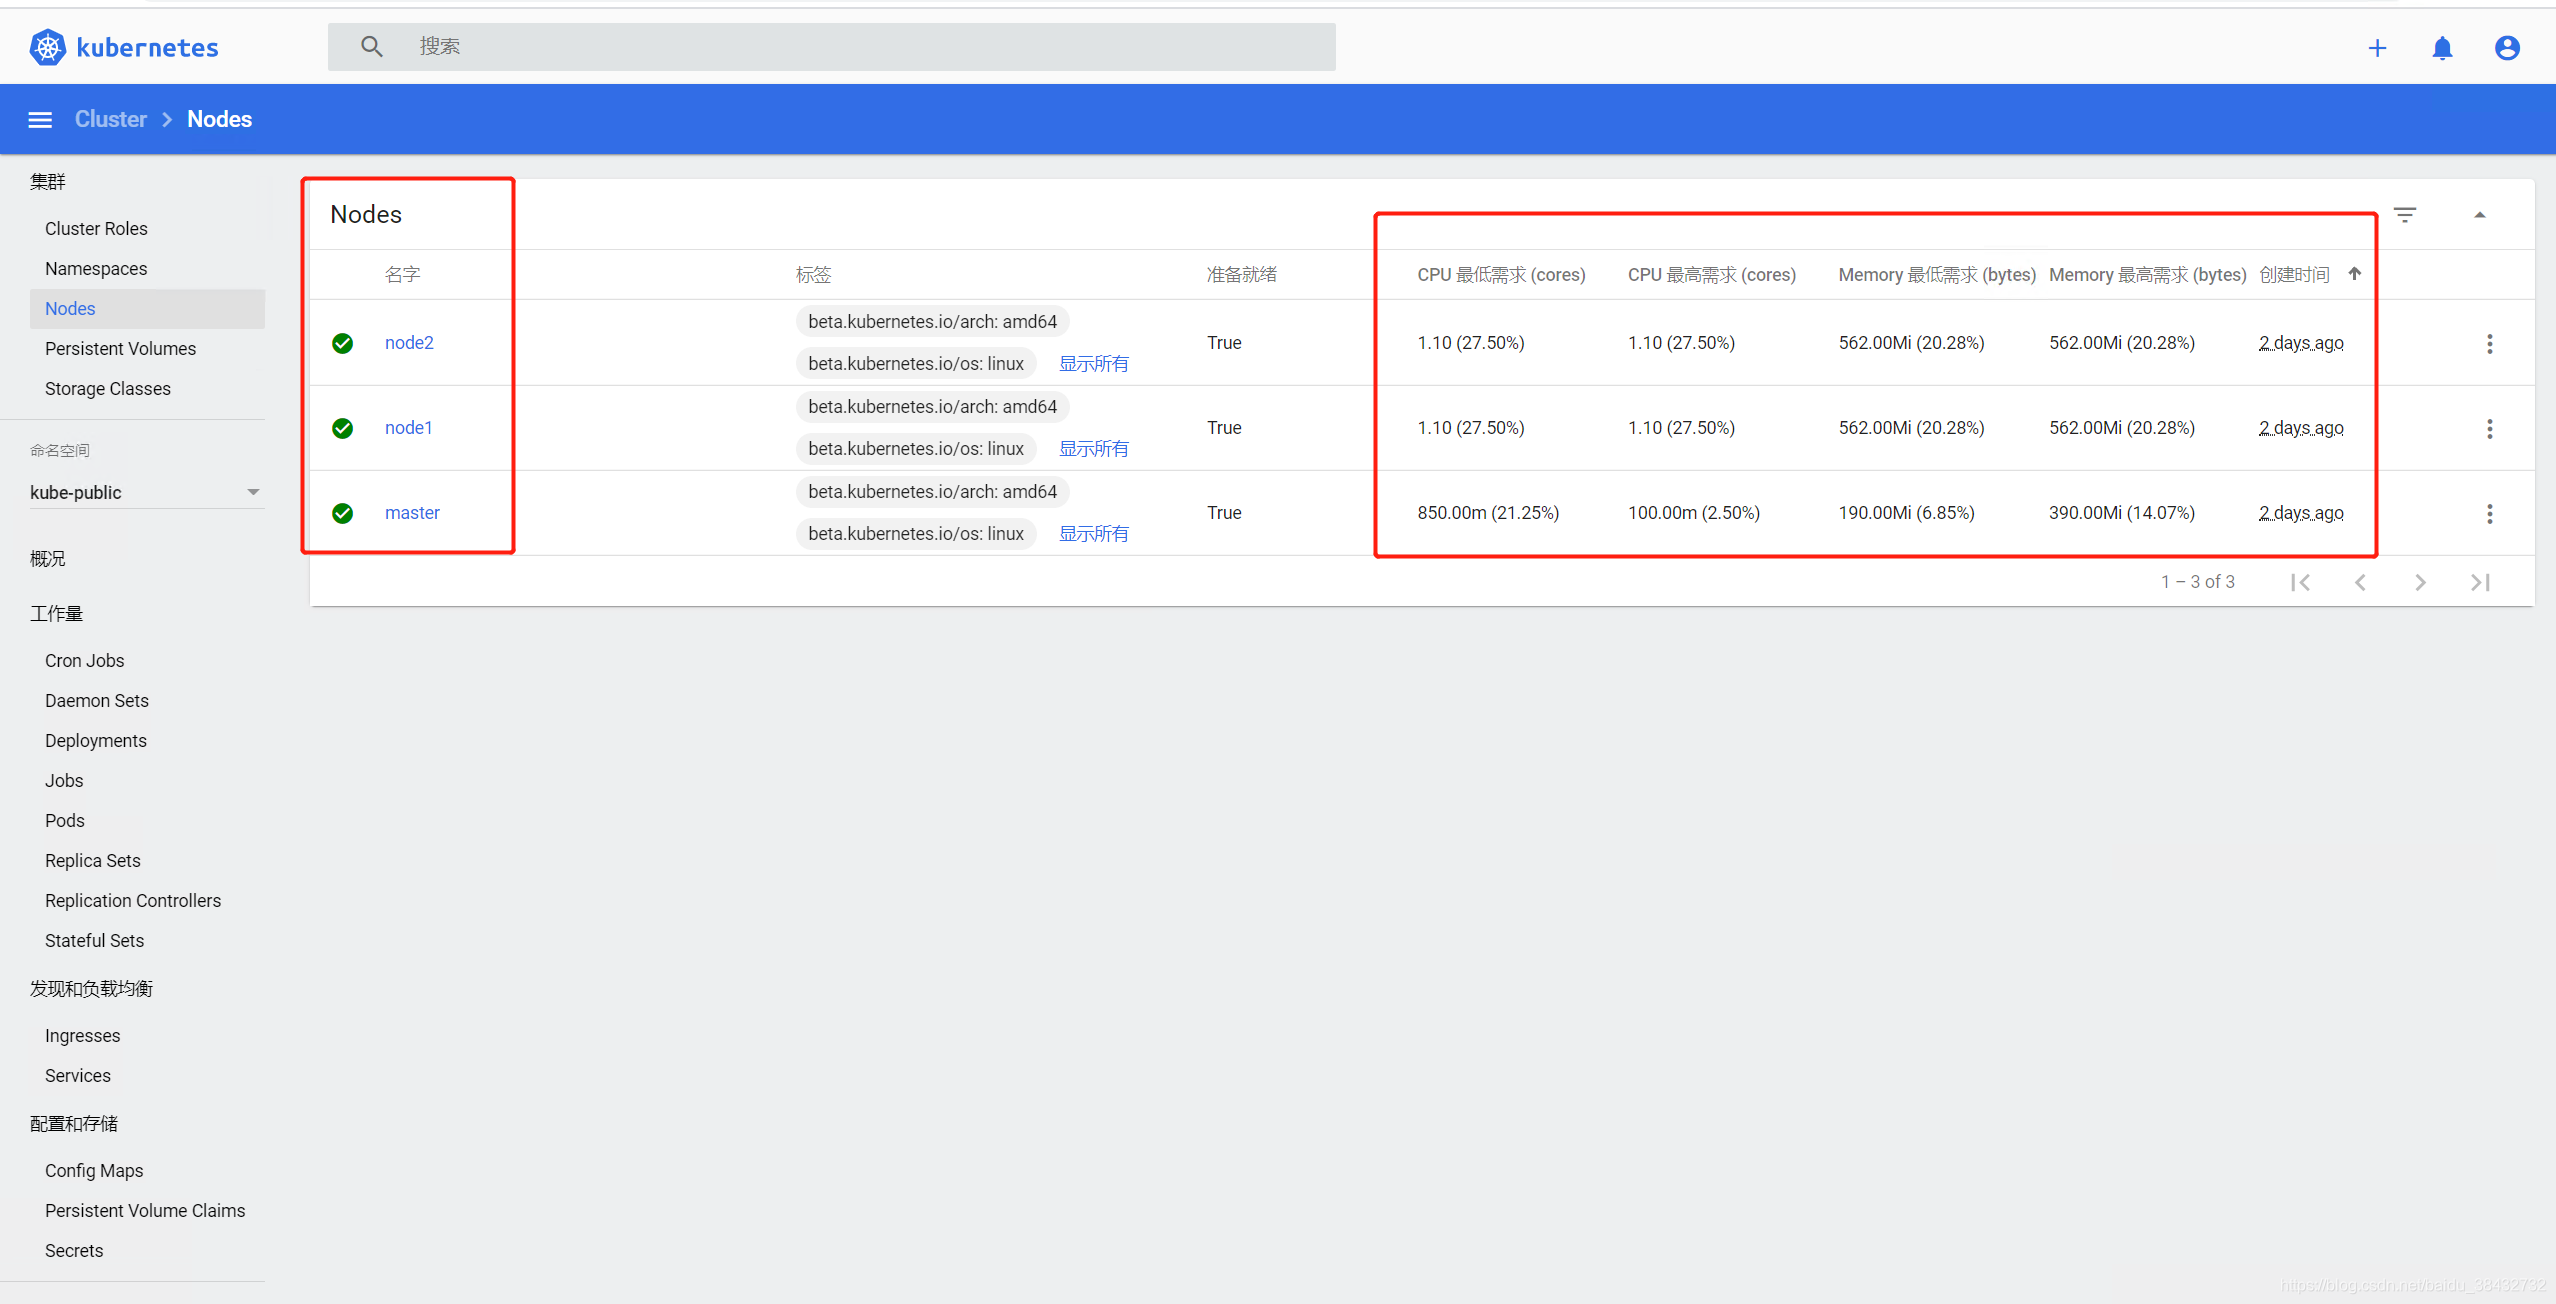Click the search input field
The image size is (2556, 1304).
[830, 47]
